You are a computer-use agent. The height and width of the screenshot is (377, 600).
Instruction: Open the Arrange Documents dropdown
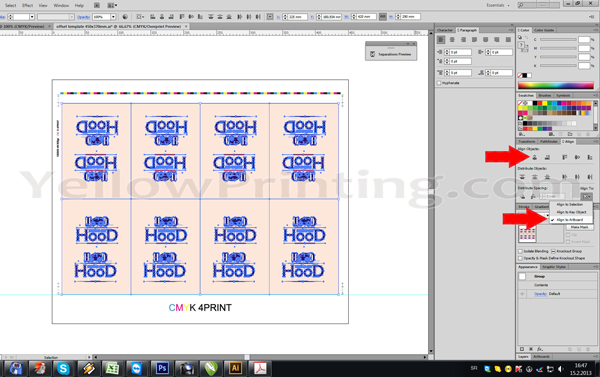tap(112, 5)
